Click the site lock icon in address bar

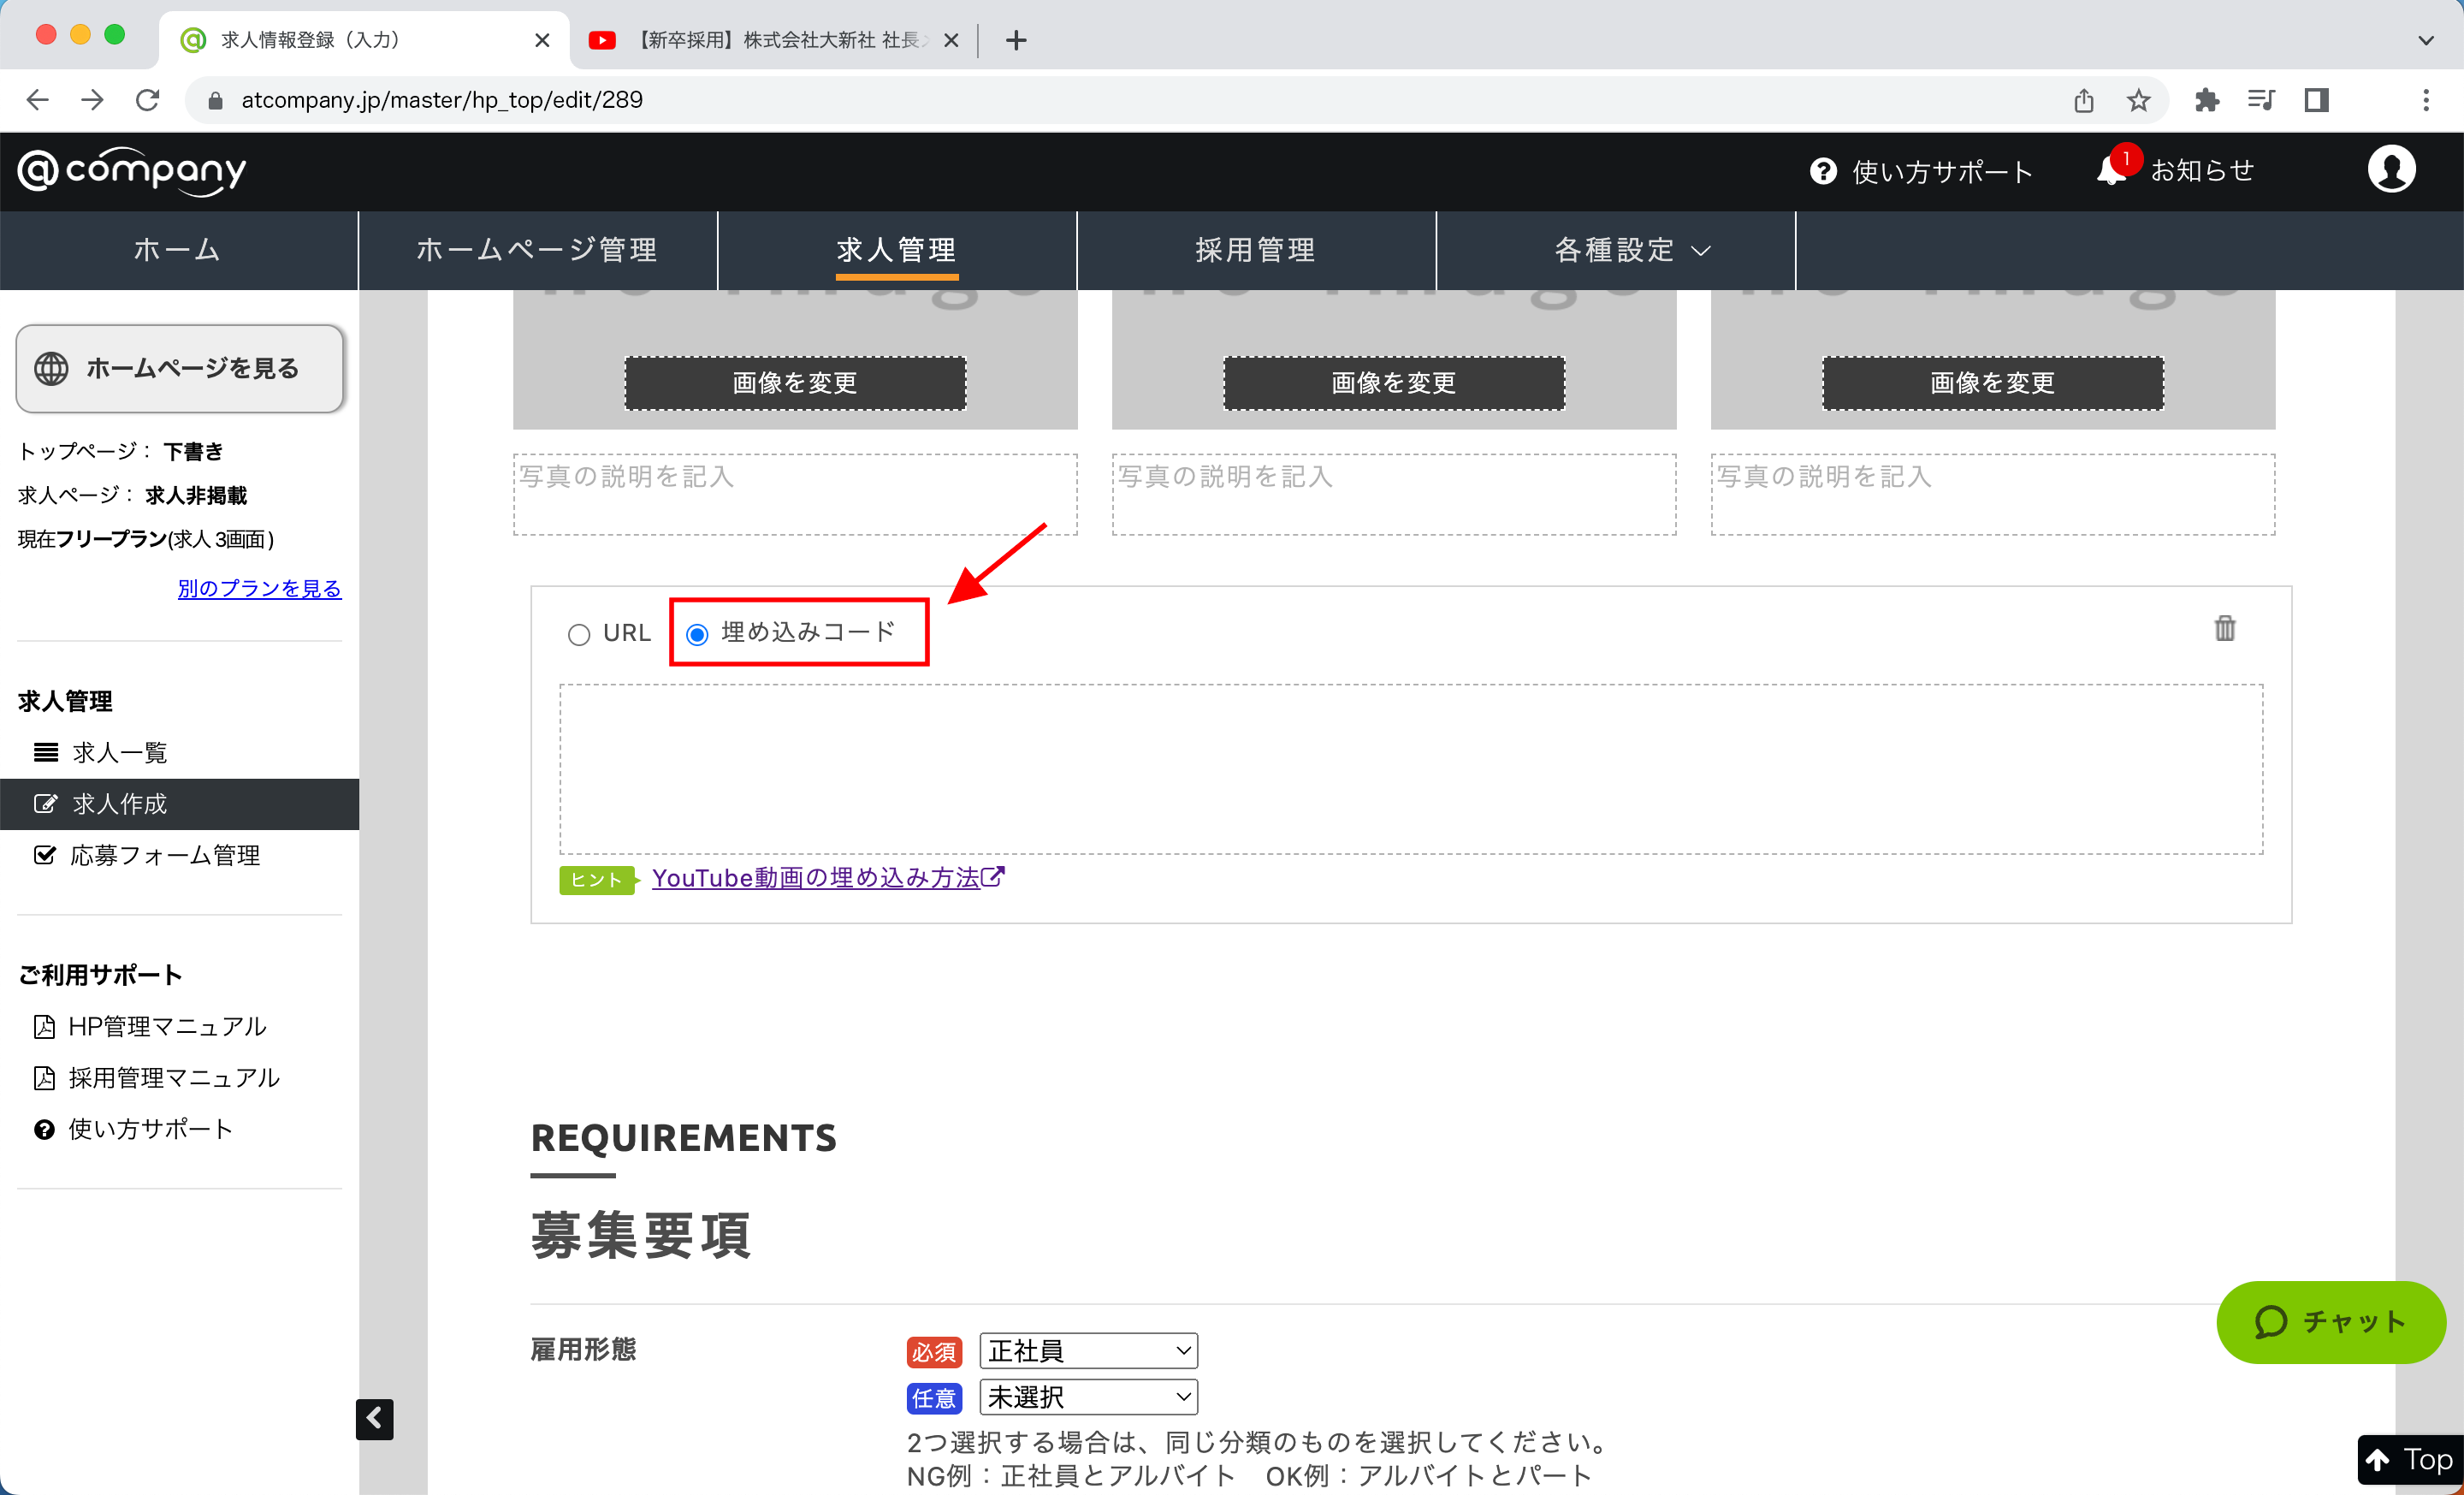215,100
